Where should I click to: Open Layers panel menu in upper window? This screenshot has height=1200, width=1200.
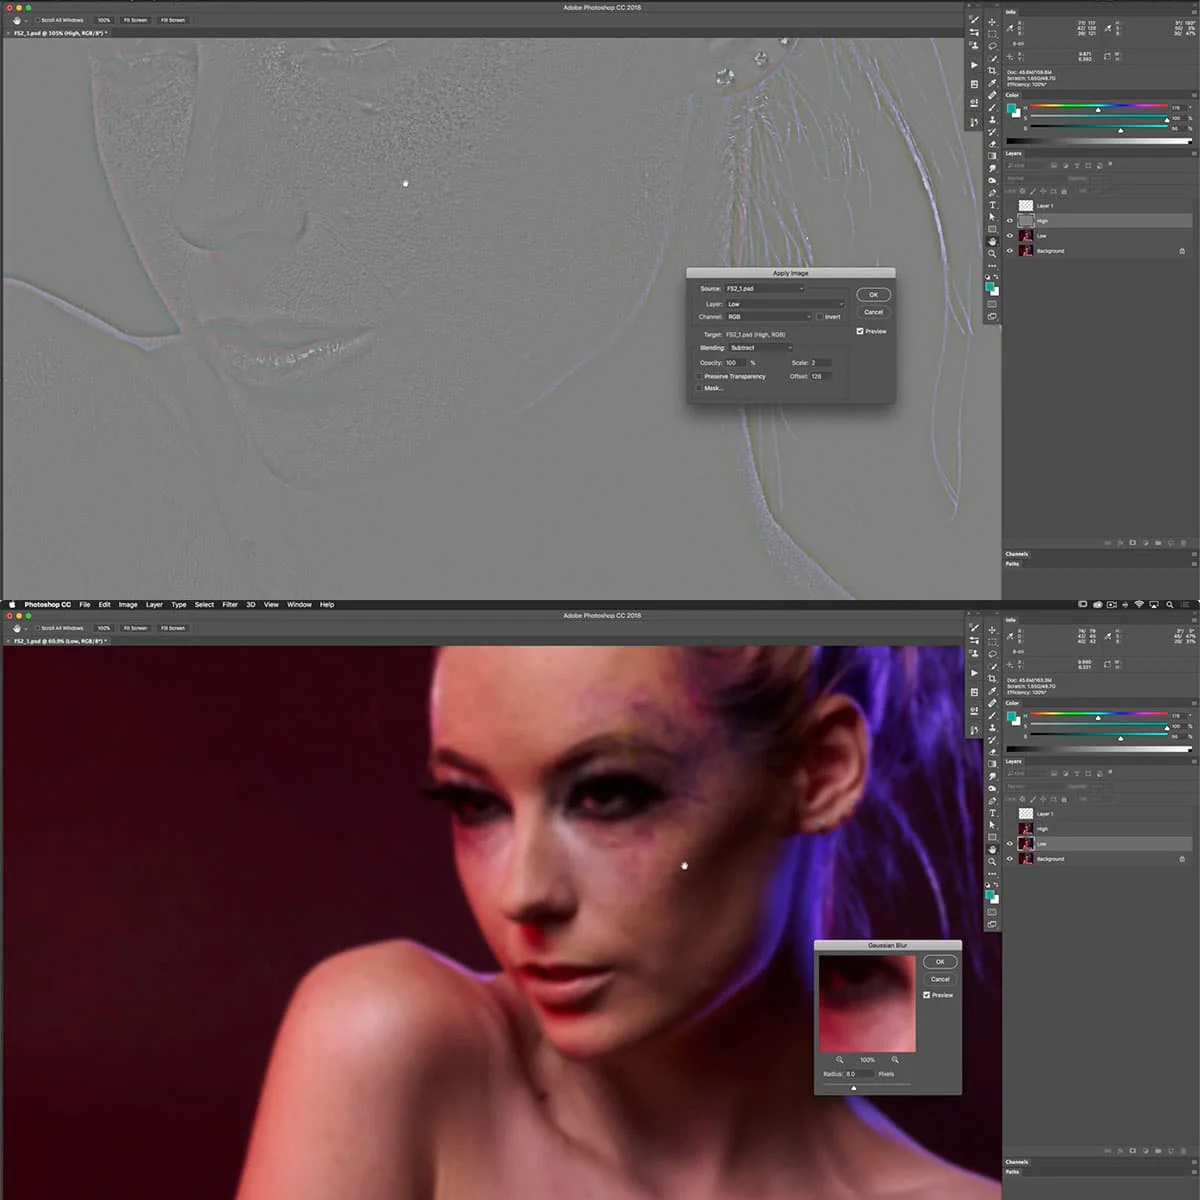click(1194, 153)
